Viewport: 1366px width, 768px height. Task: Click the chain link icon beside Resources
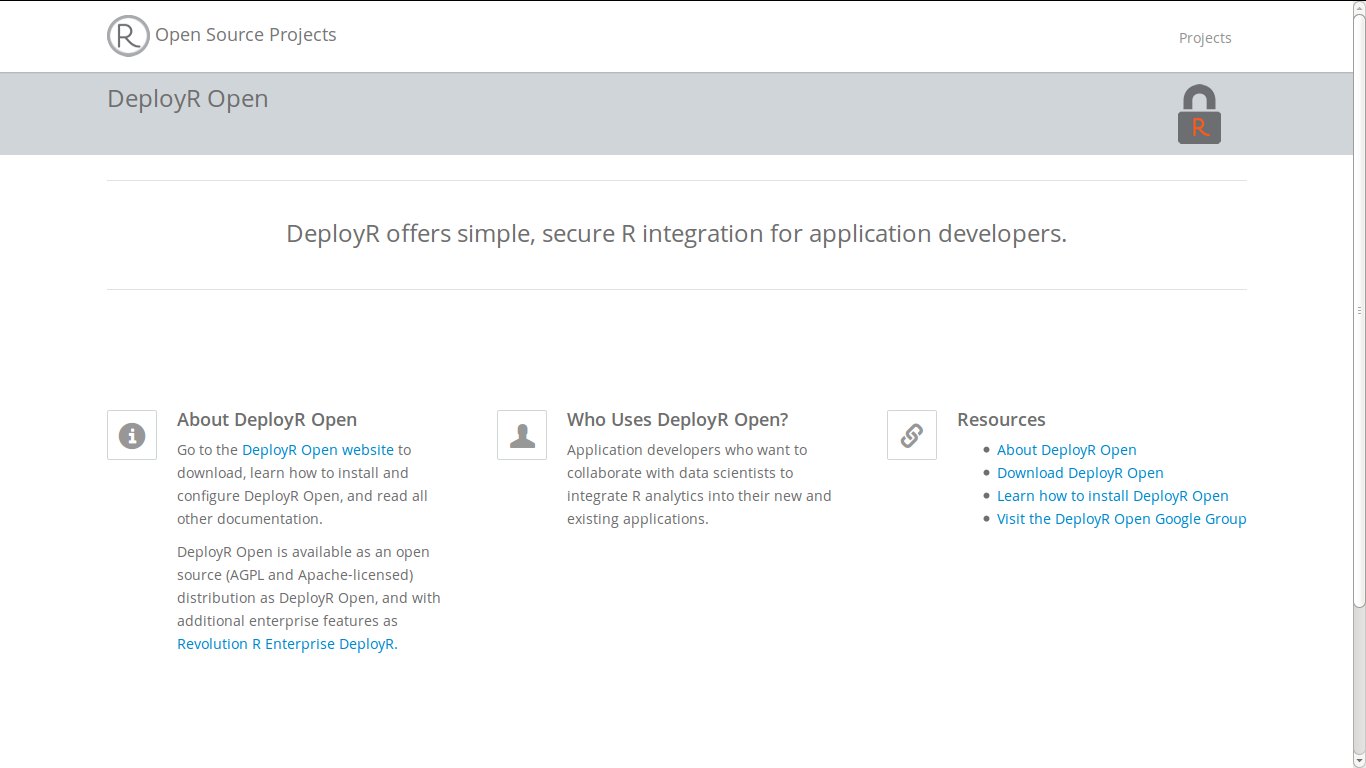912,435
